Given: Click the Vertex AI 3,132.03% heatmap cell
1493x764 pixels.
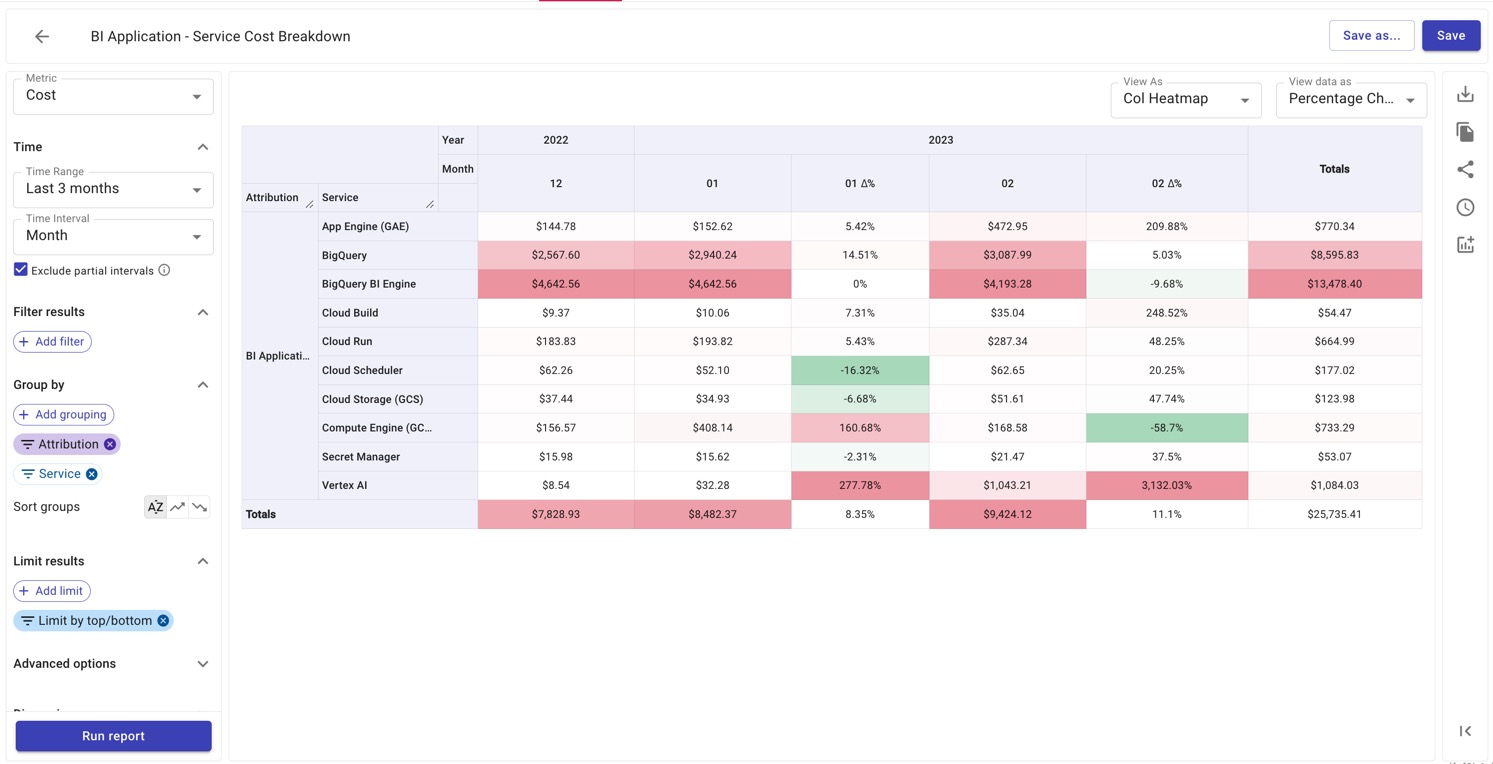Looking at the screenshot, I should coord(1166,485).
